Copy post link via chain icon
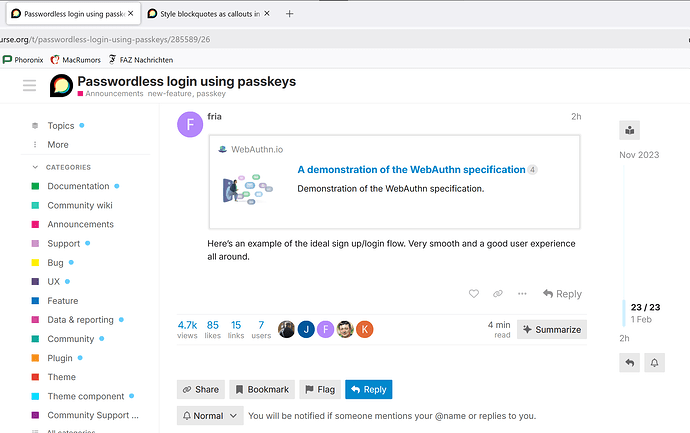Image resolution: width=690 pixels, height=433 pixels. (498, 294)
